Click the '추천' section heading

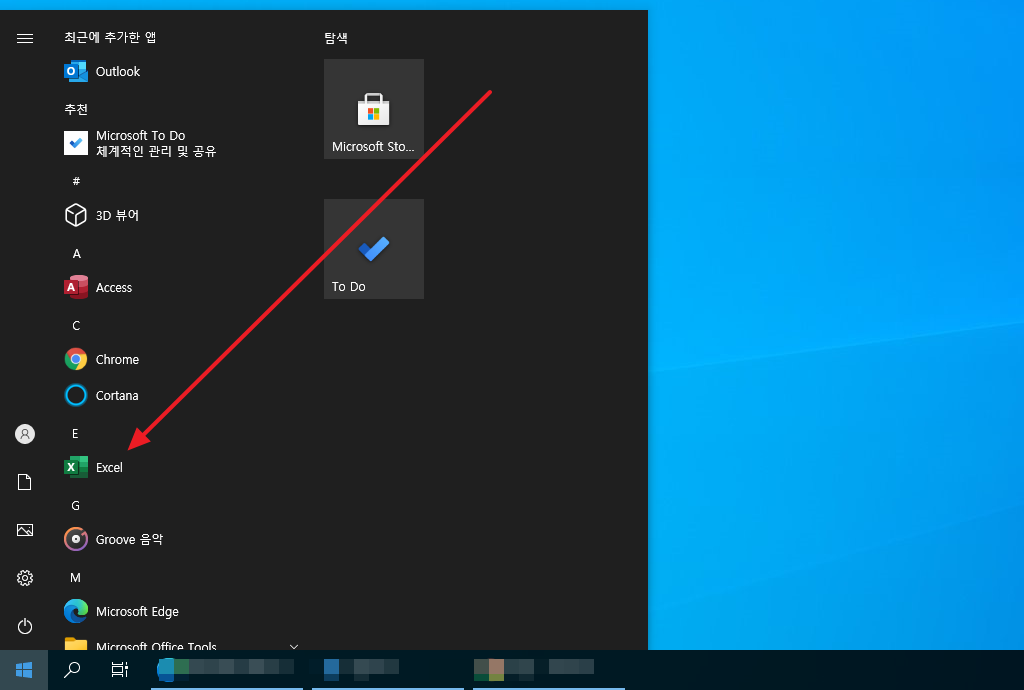[x=76, y=109]
